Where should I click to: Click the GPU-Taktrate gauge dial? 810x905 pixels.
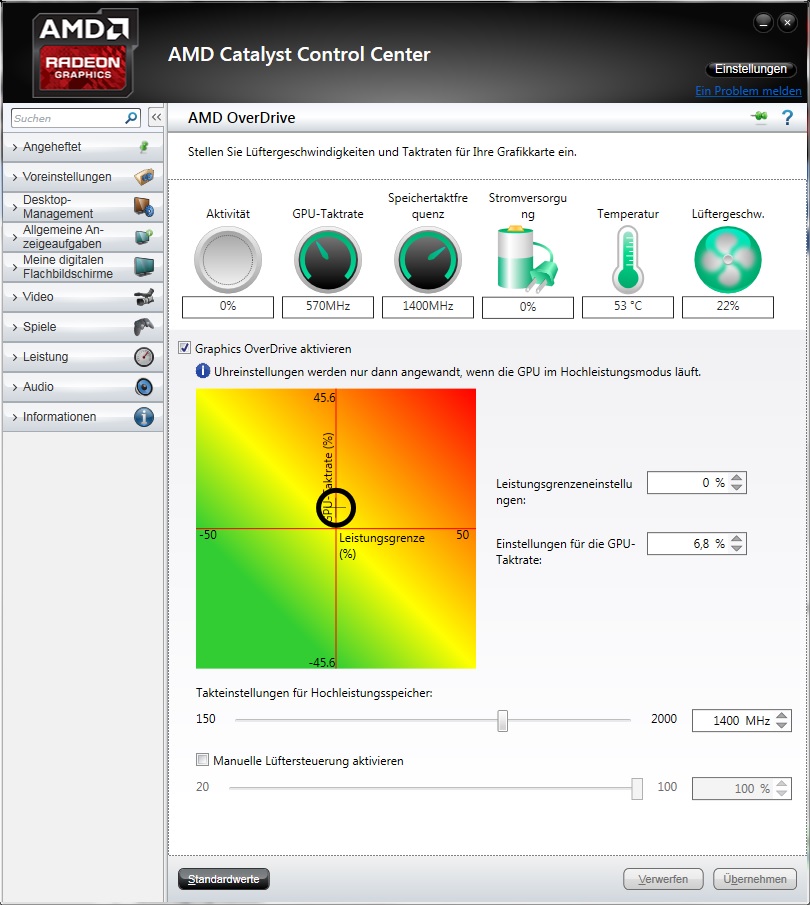(328, 260)
